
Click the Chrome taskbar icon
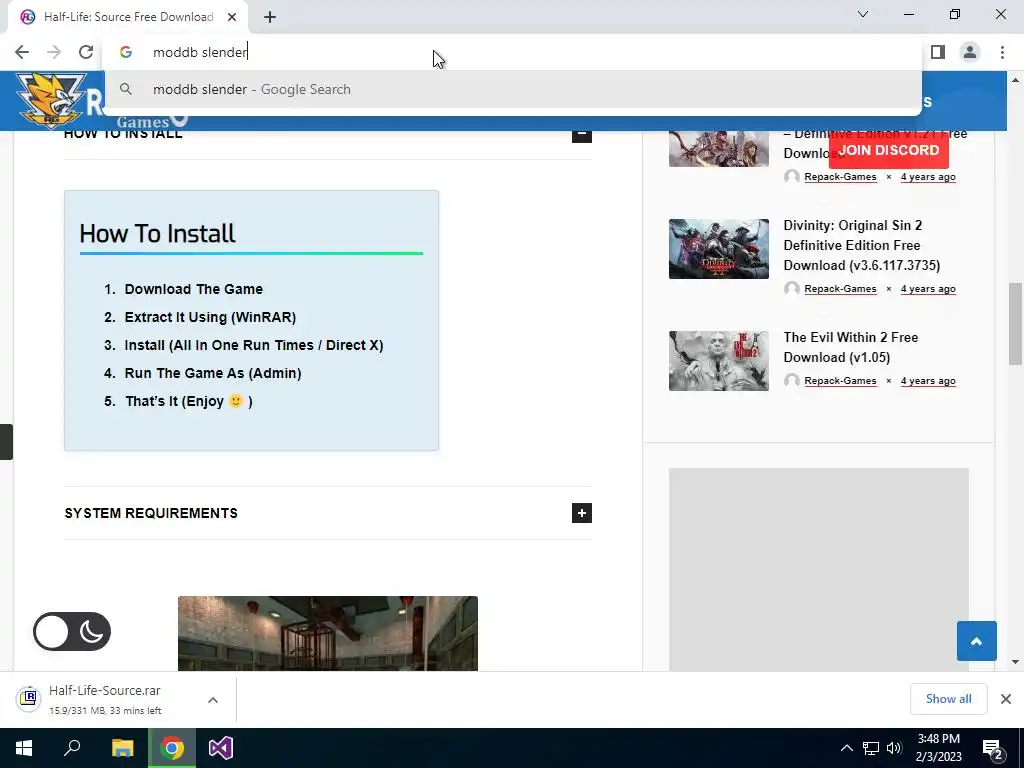click(172, 748)
